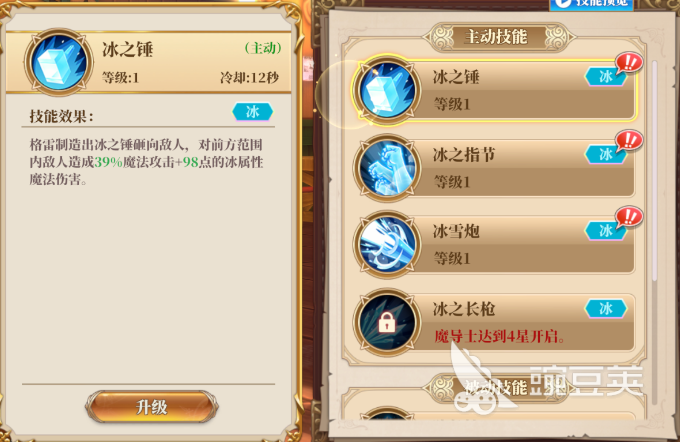Click the 升级 upgrade button
This screenshot has height=442, width=680.
[x=151, y=407]
